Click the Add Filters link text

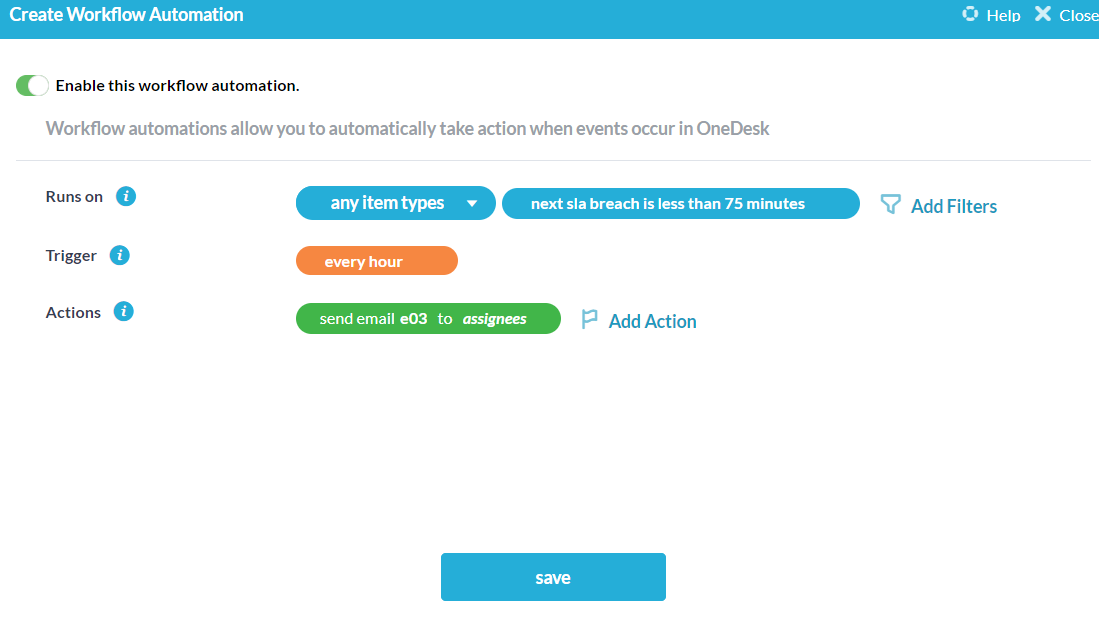(953, 206)
